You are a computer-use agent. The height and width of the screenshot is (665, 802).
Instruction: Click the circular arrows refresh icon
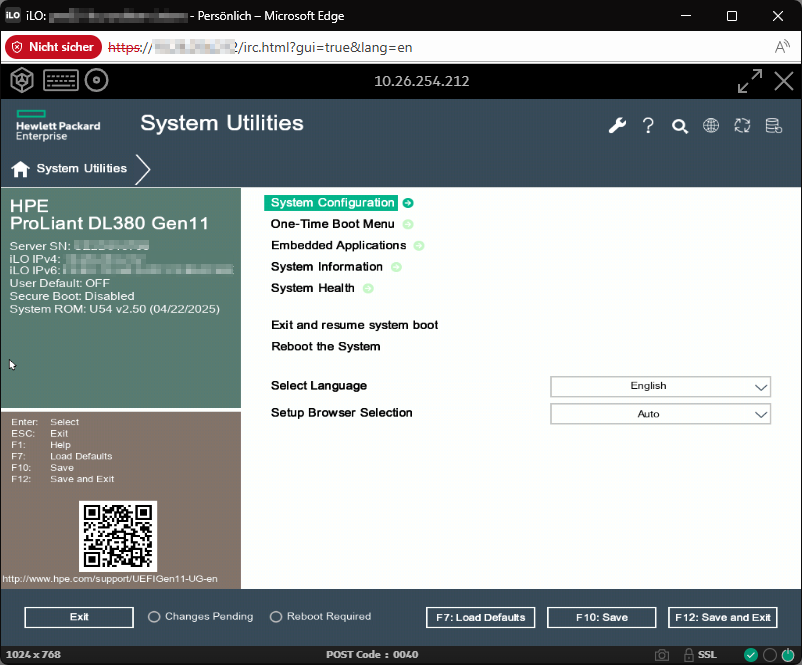[x=742, y=125]
